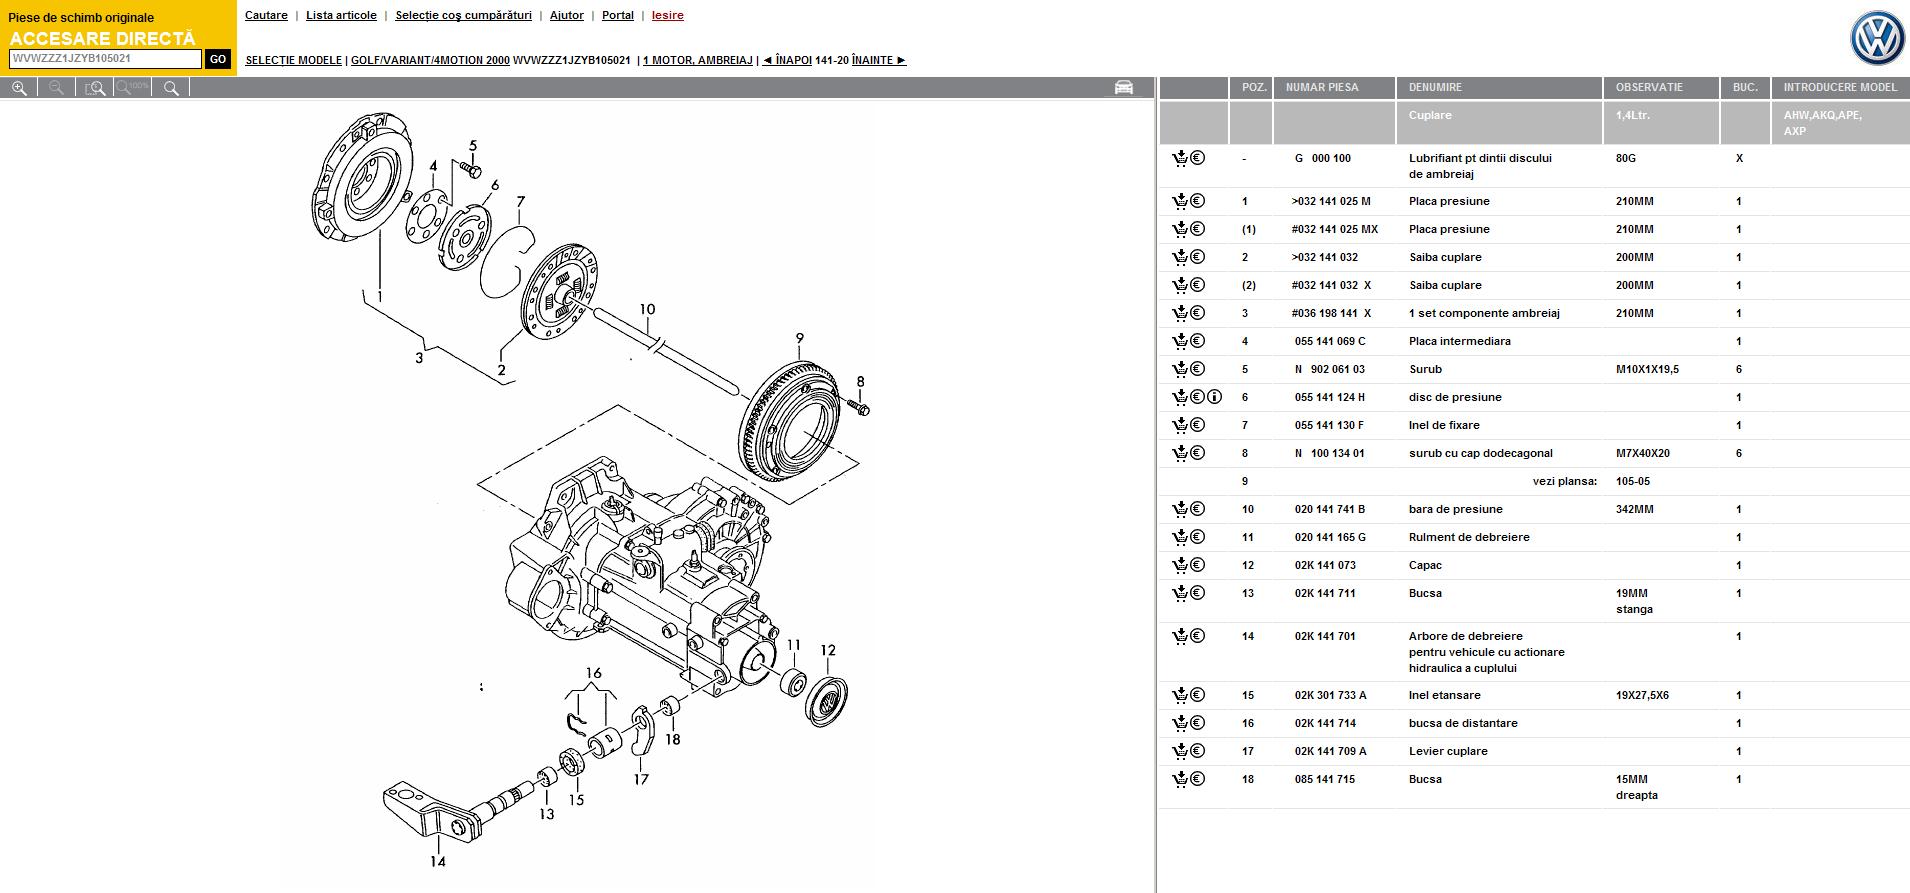Show euro price for disc de presiune

click(1197, 397)
